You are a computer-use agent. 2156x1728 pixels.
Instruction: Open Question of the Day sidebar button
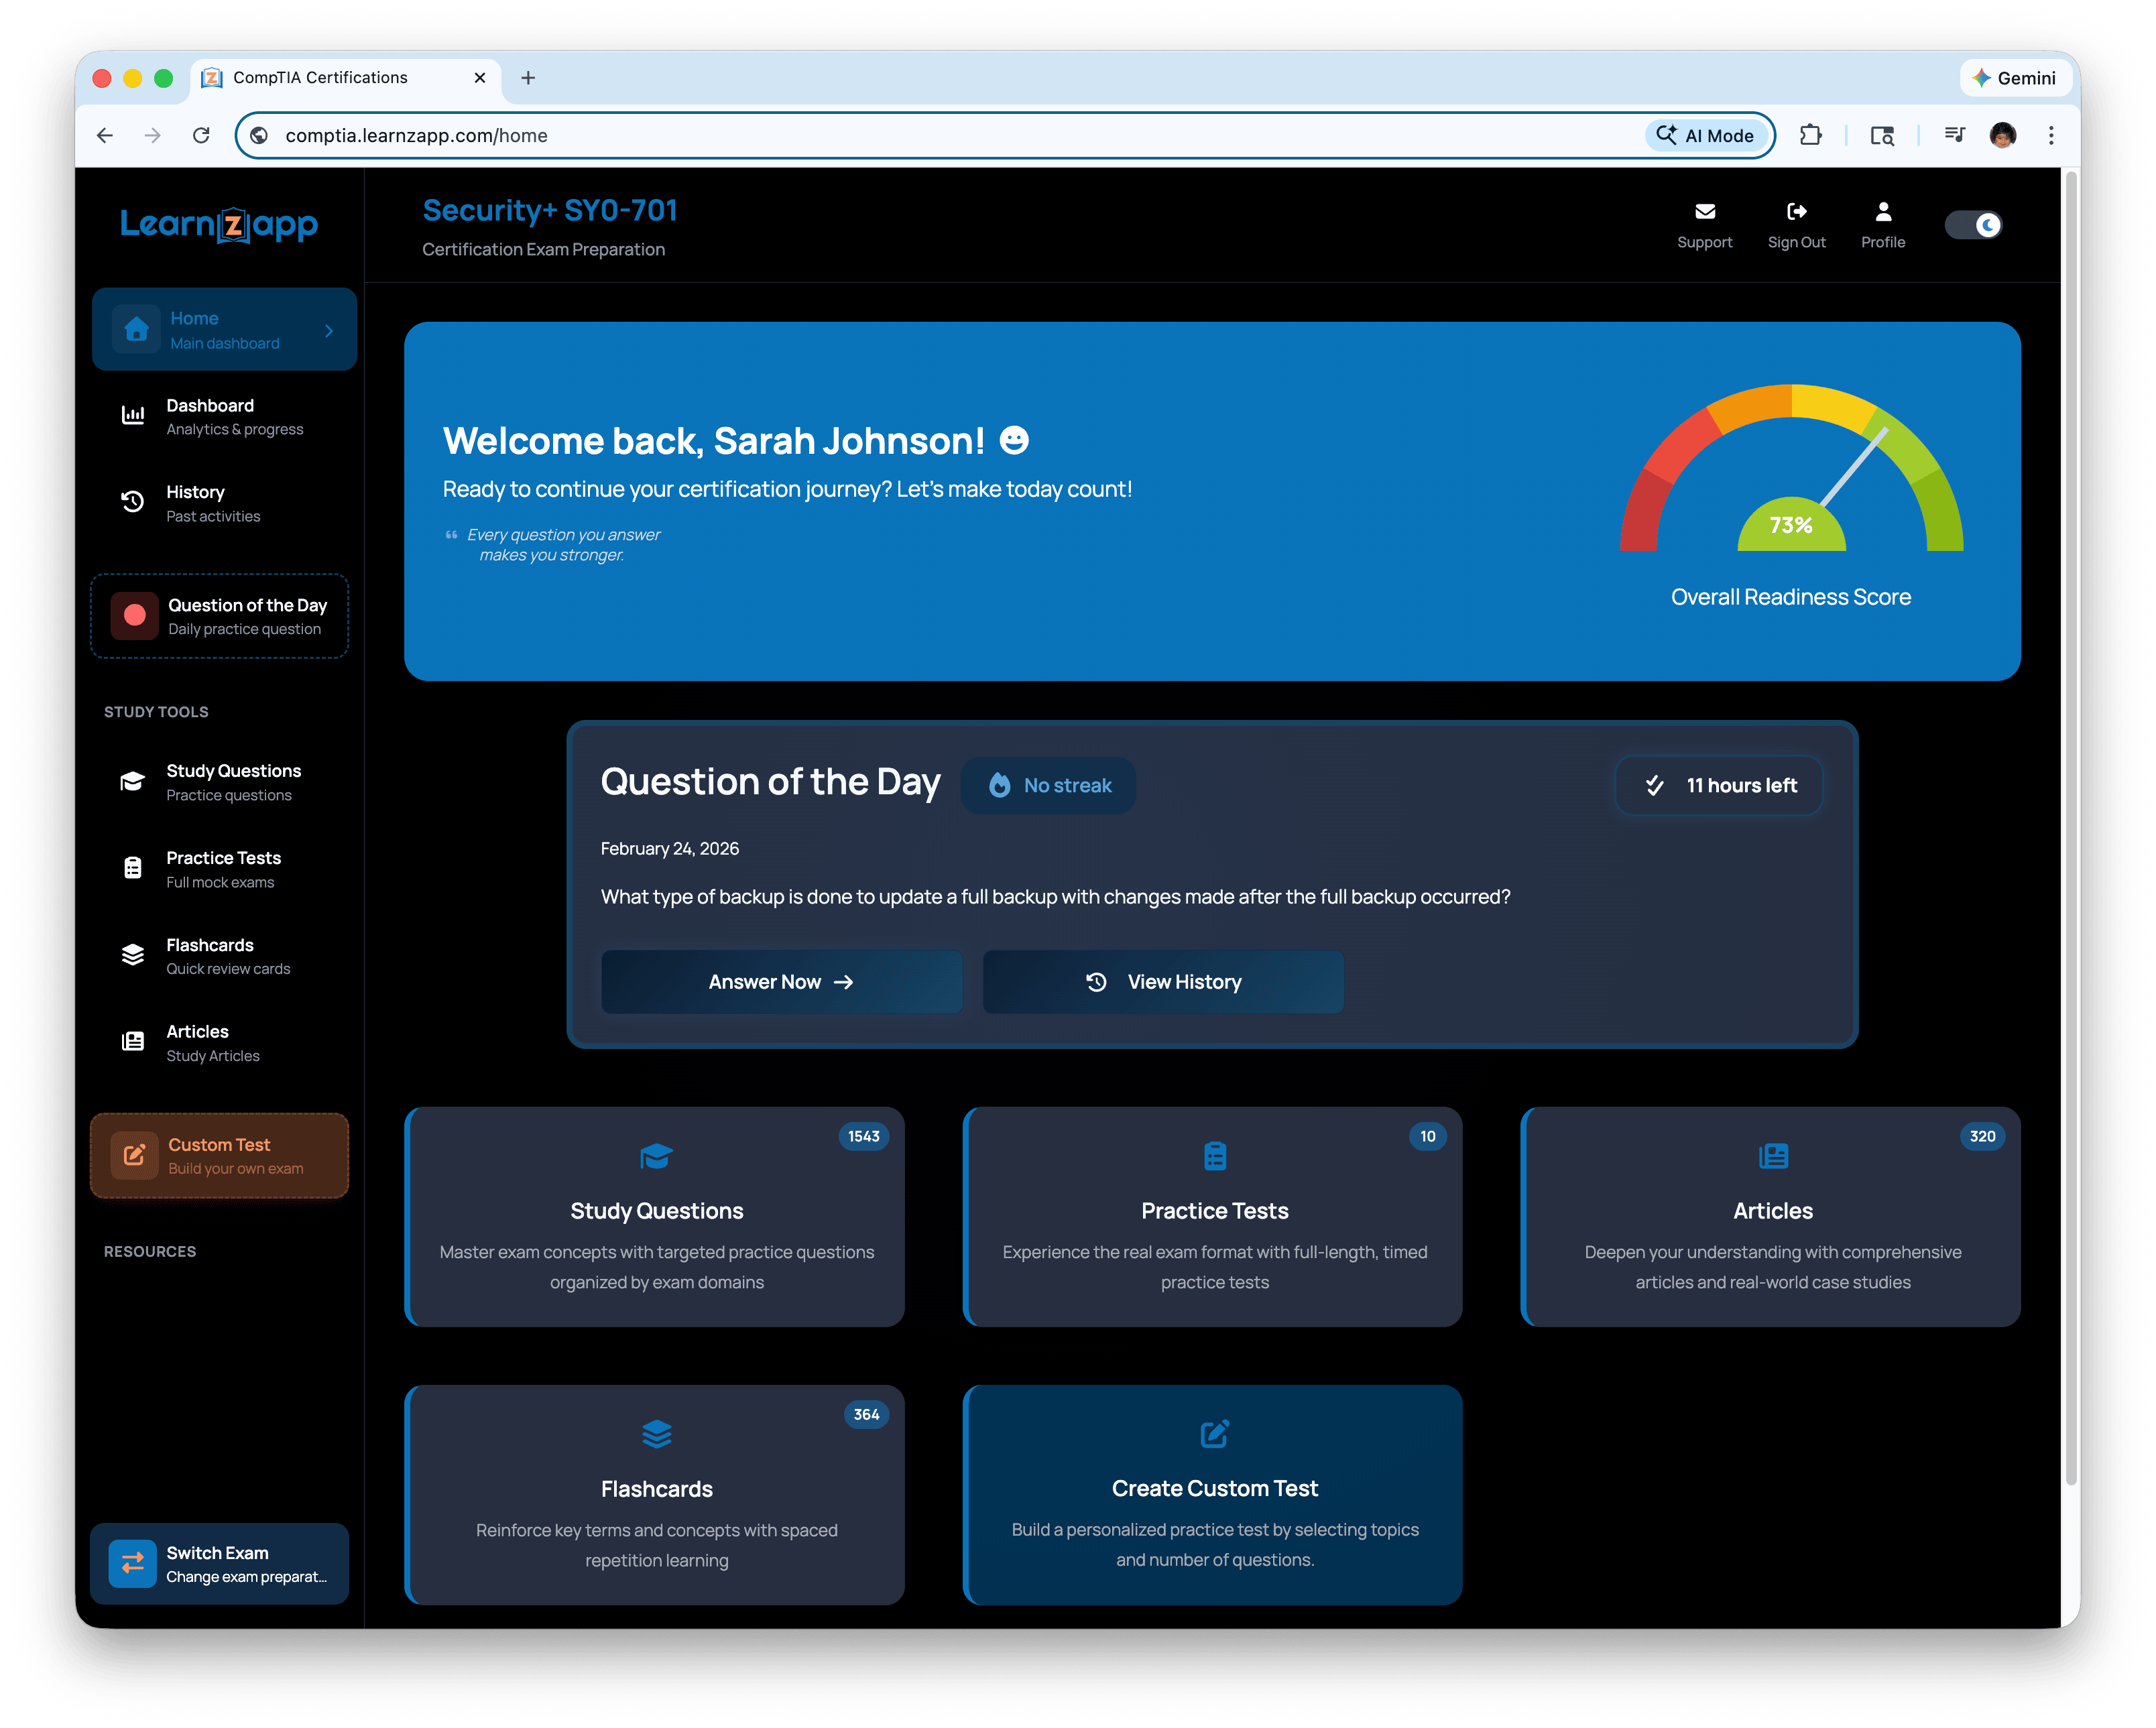click(220, 616)
